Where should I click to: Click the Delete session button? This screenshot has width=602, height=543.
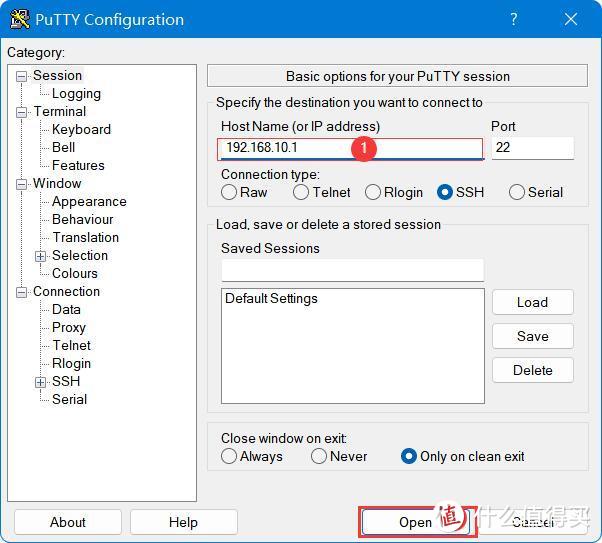pos(533,370)
